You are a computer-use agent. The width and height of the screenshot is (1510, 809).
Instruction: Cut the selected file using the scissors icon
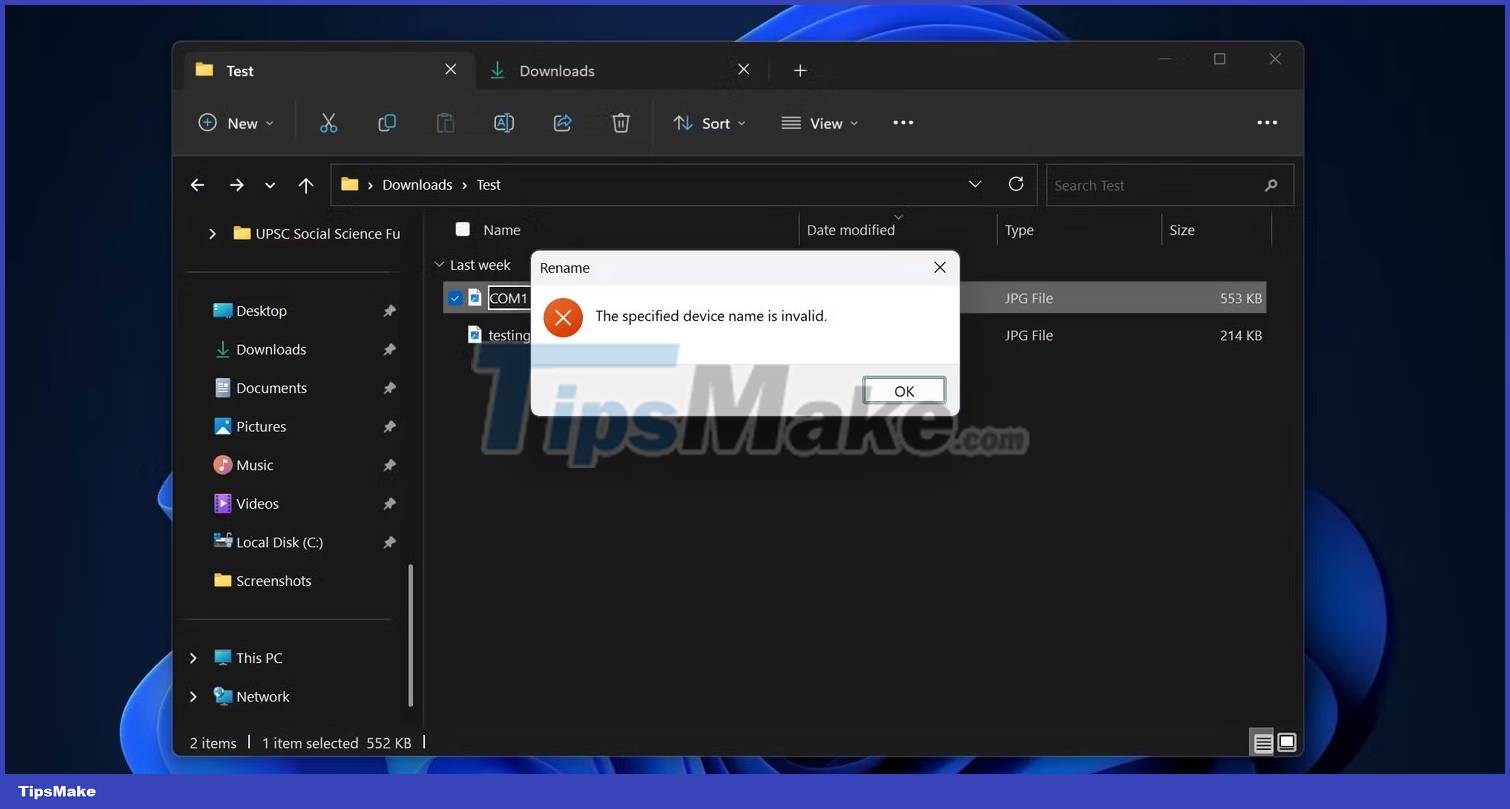click(329, 122)
